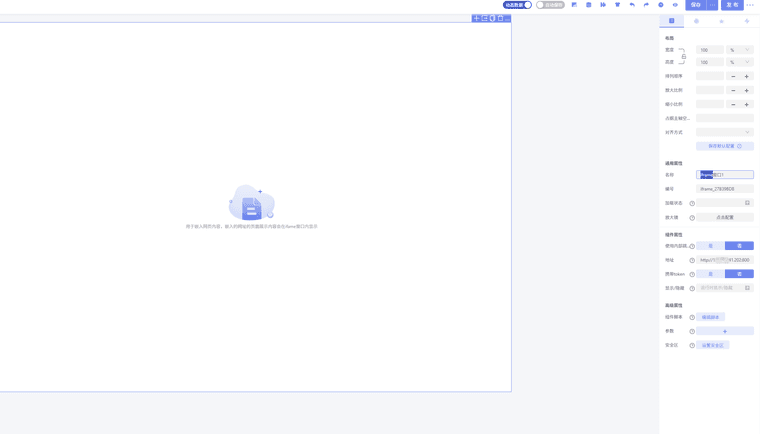Click the third icon on component toolbar
The image size is (760, 434).
click(492, 18)
